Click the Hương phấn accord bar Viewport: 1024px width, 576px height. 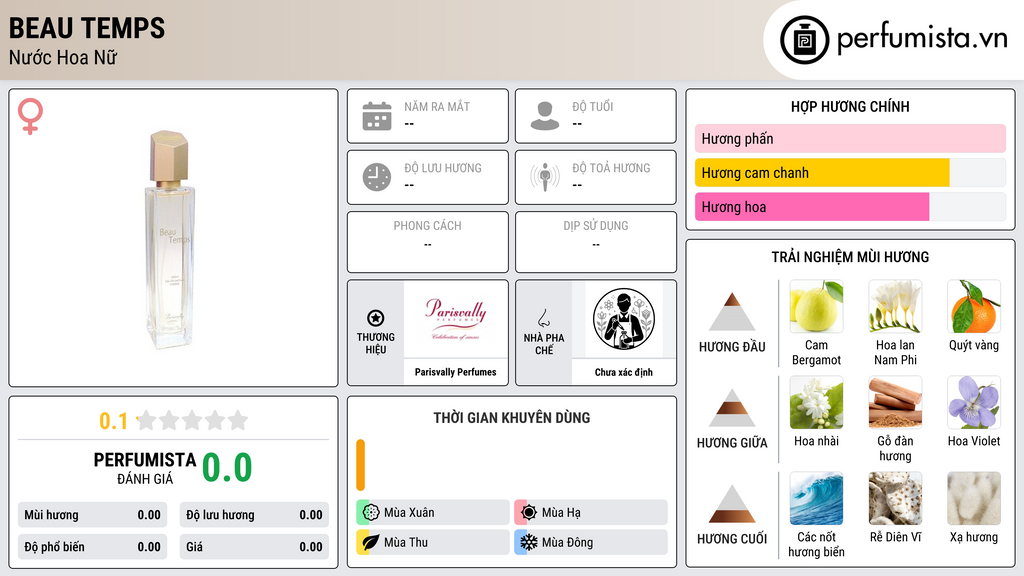850,138
